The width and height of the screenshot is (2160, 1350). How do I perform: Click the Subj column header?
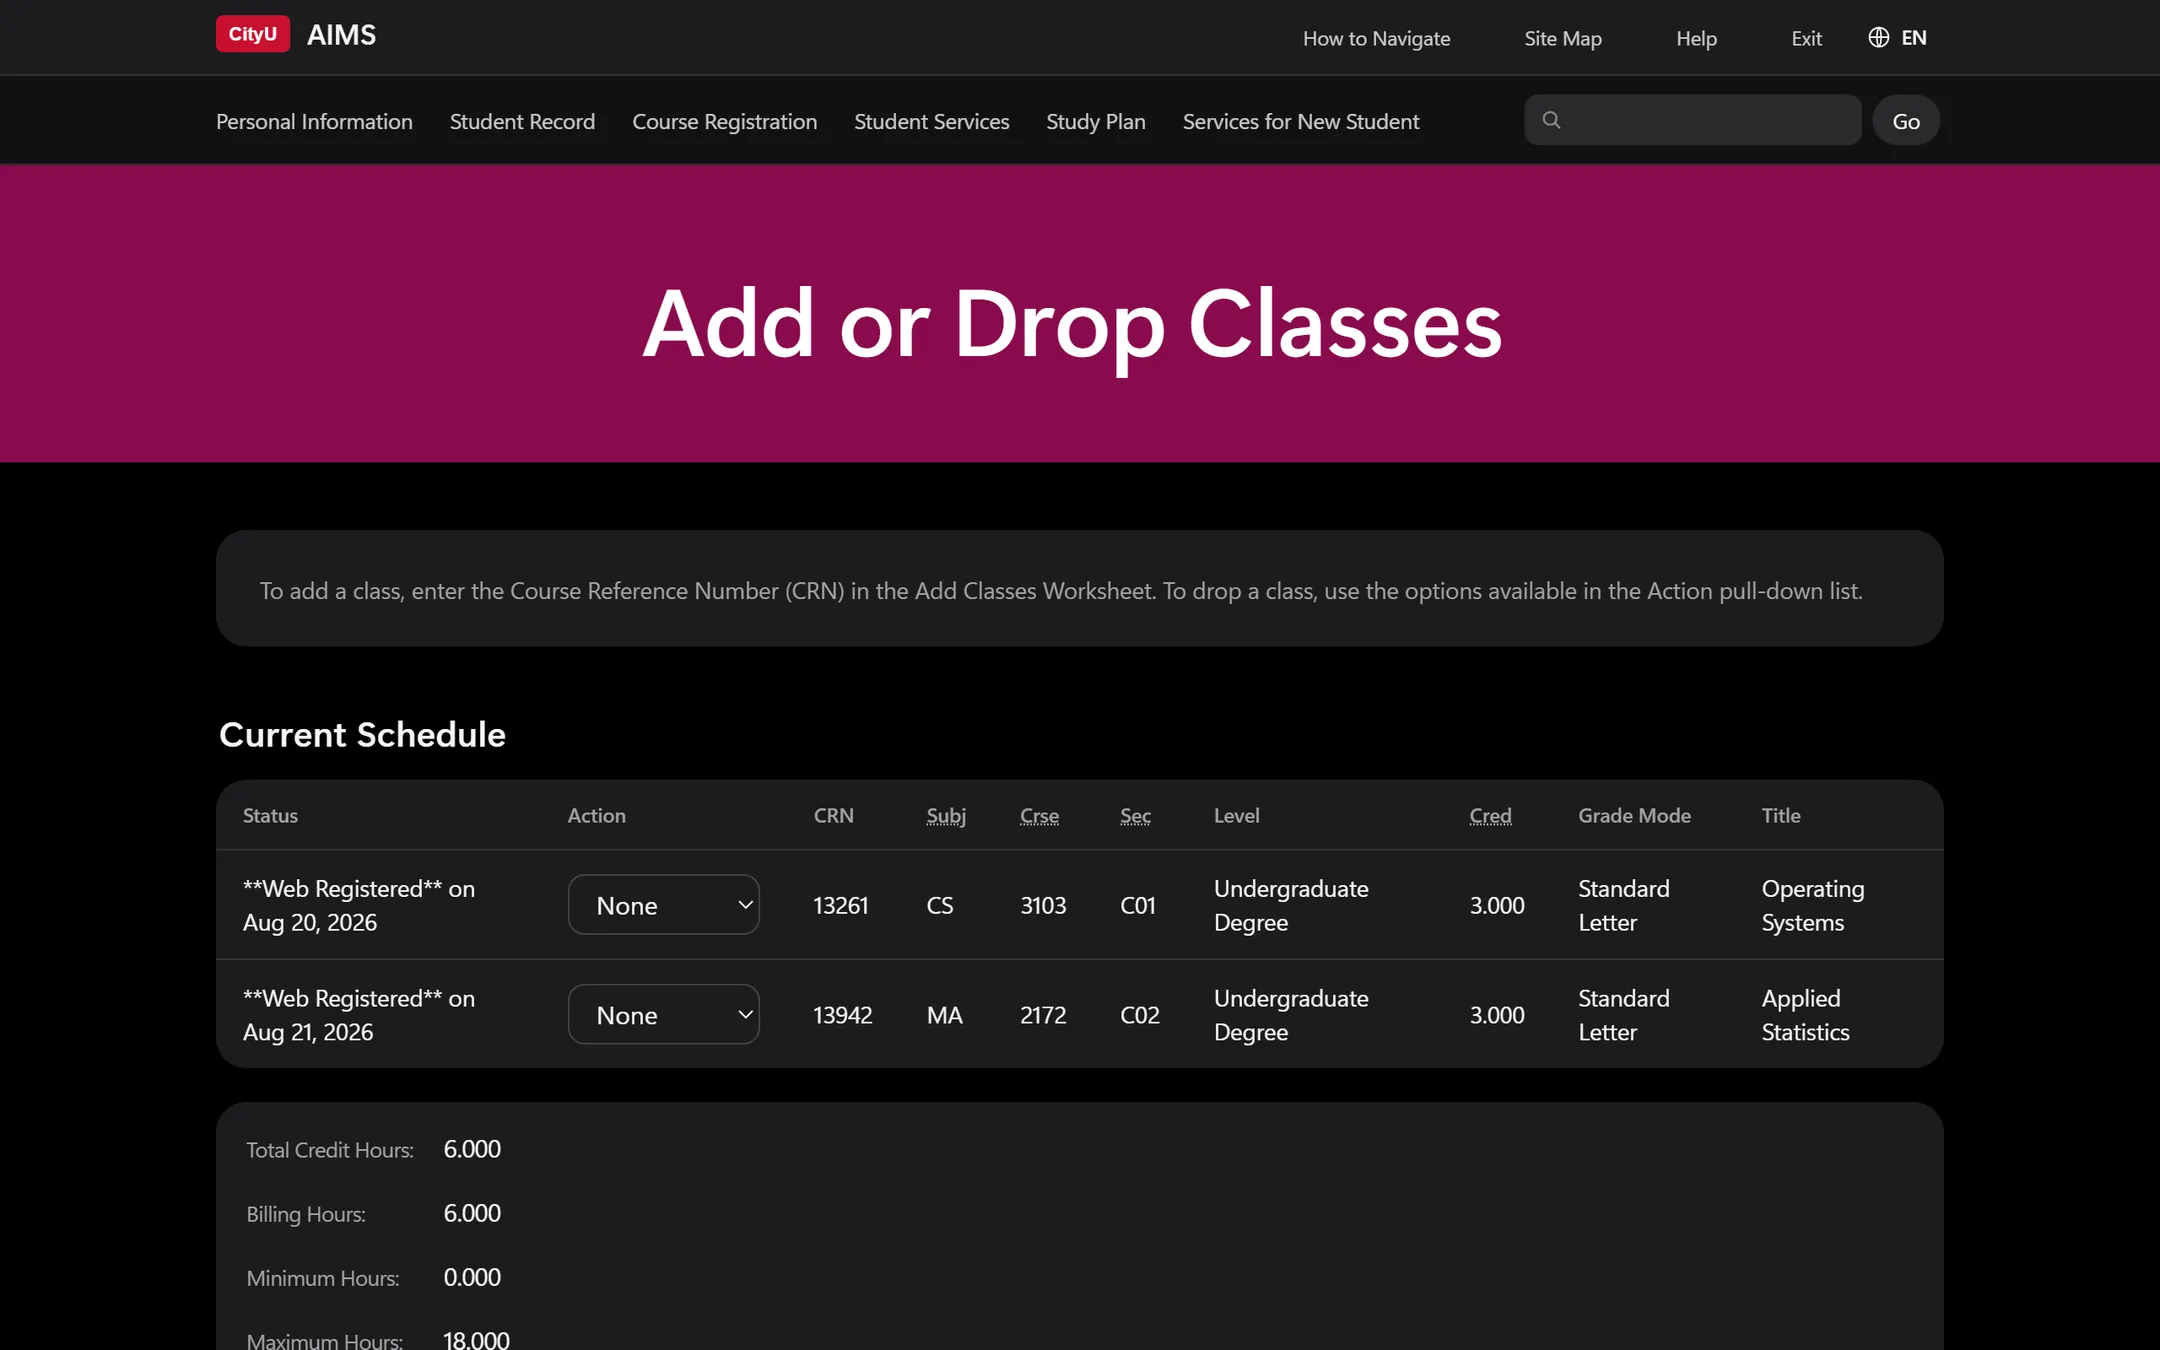pyautogui.click(x=946, y=816)
